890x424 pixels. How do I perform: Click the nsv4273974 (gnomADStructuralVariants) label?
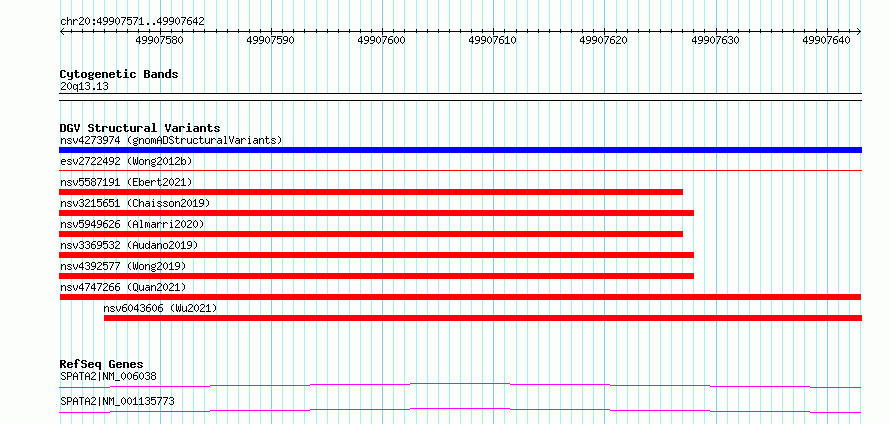(x=171, y=140)
